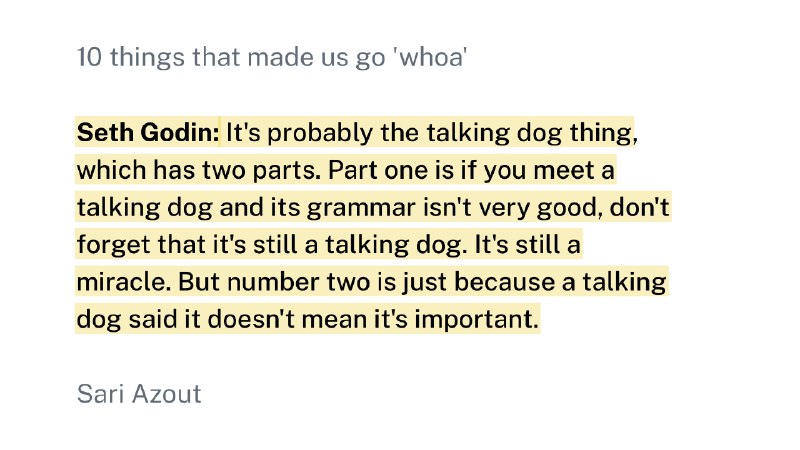The width and height of the screenshot is (800, 450).
Task: Click the phrase 'which has two parts'
Action: point(195,170)
